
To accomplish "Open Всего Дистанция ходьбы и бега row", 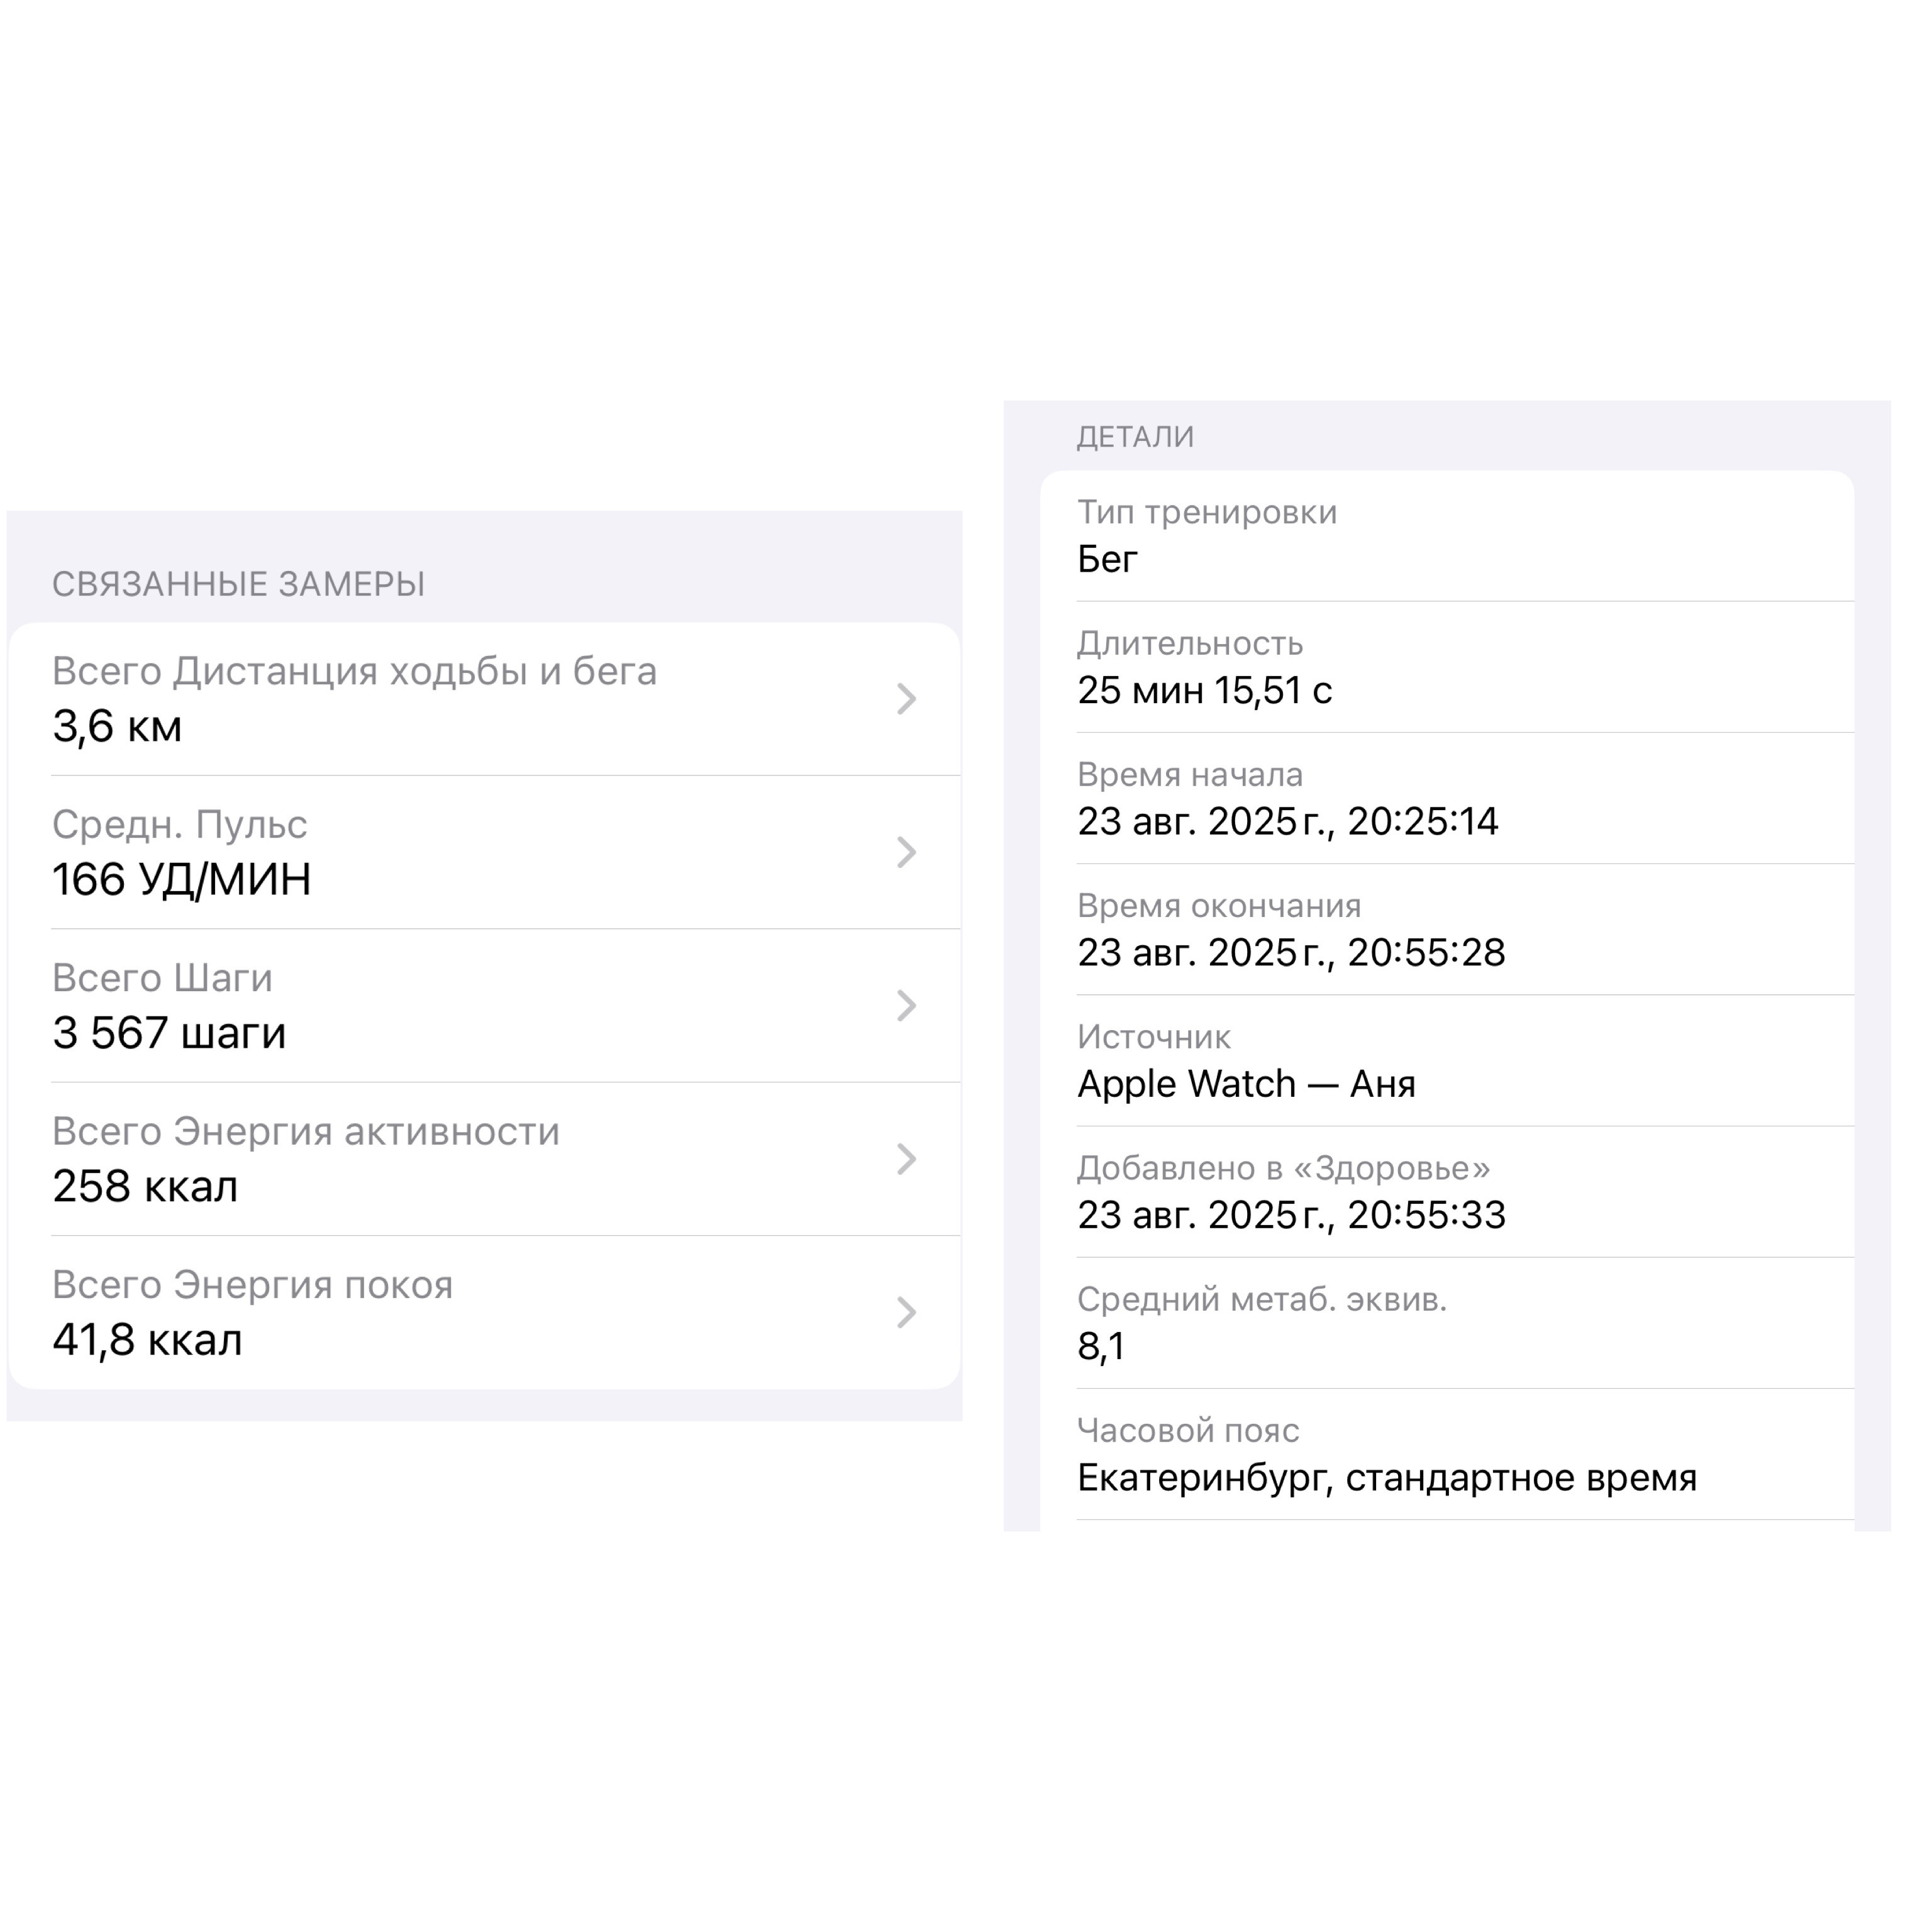I will tap(485, 699).
